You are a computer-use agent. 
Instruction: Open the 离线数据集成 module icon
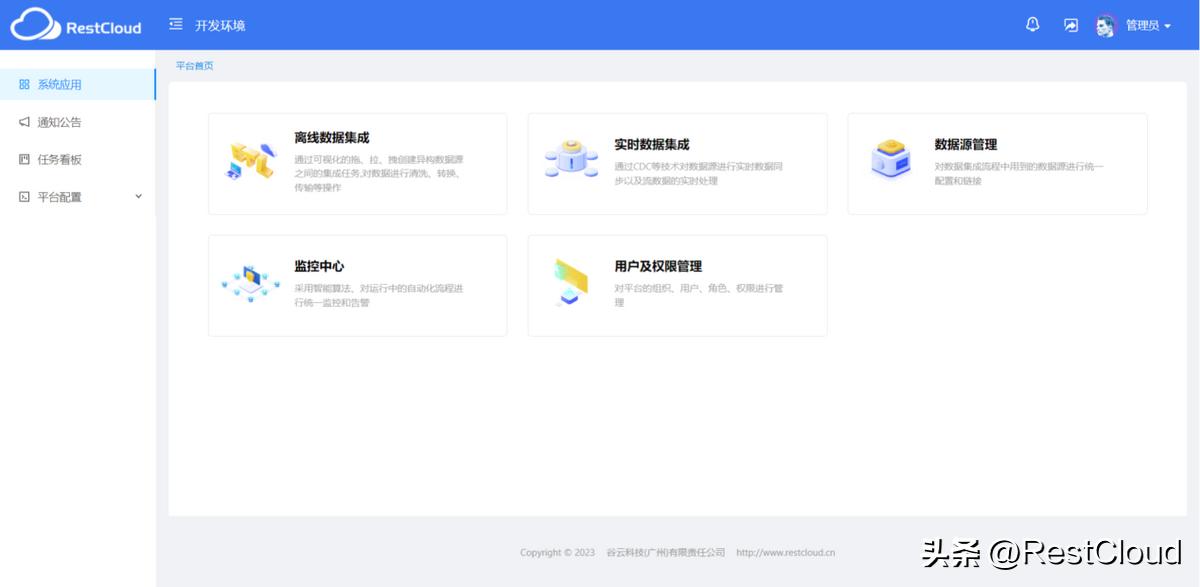[x=249, y=160]
